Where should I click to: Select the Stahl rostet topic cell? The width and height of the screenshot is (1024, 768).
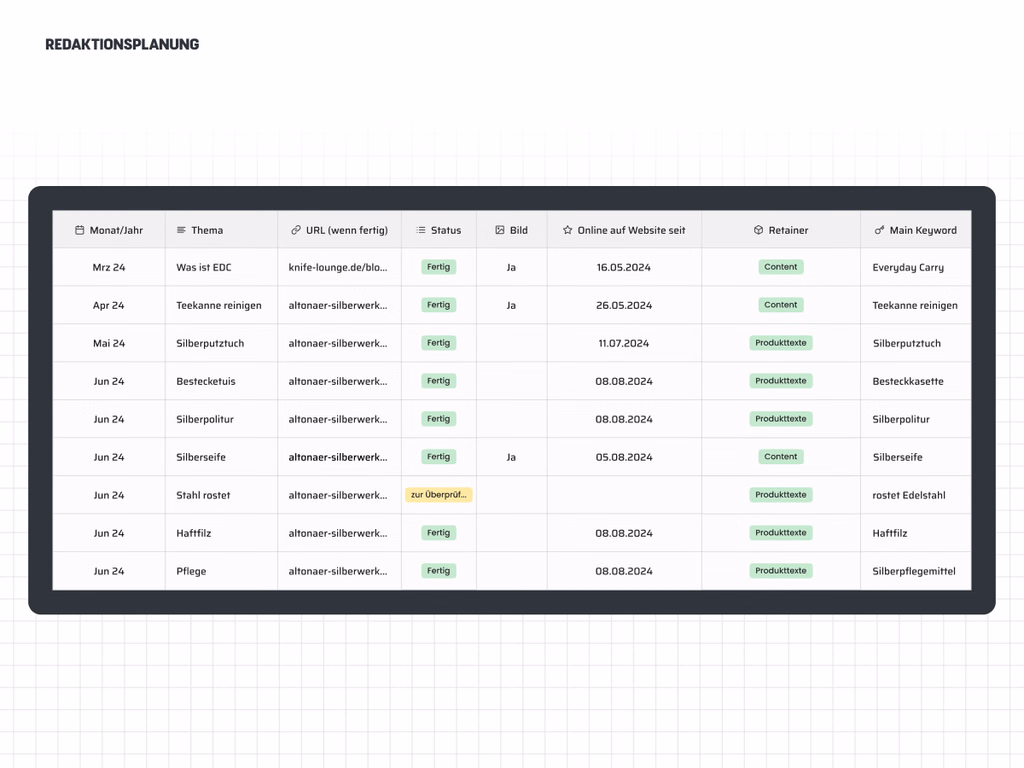(x=203, y=496)
